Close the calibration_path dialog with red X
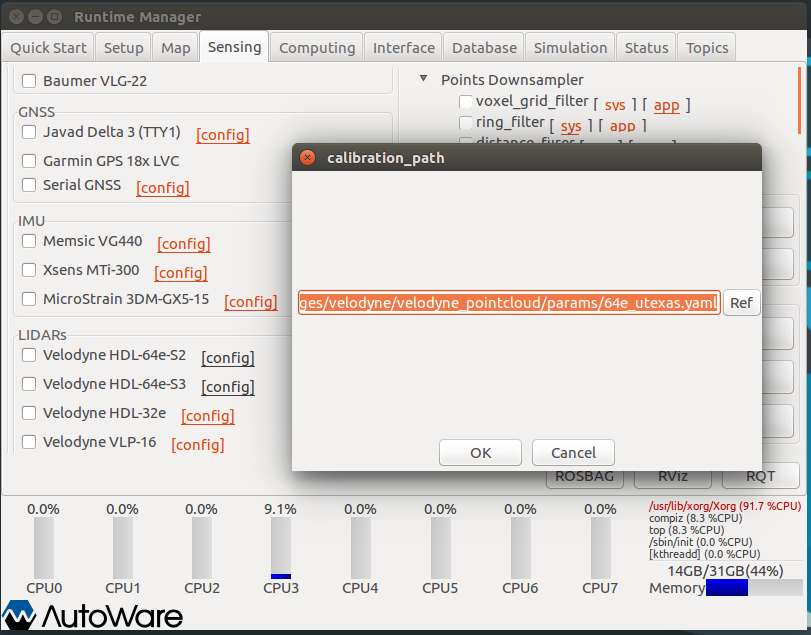 coord(307,157)
